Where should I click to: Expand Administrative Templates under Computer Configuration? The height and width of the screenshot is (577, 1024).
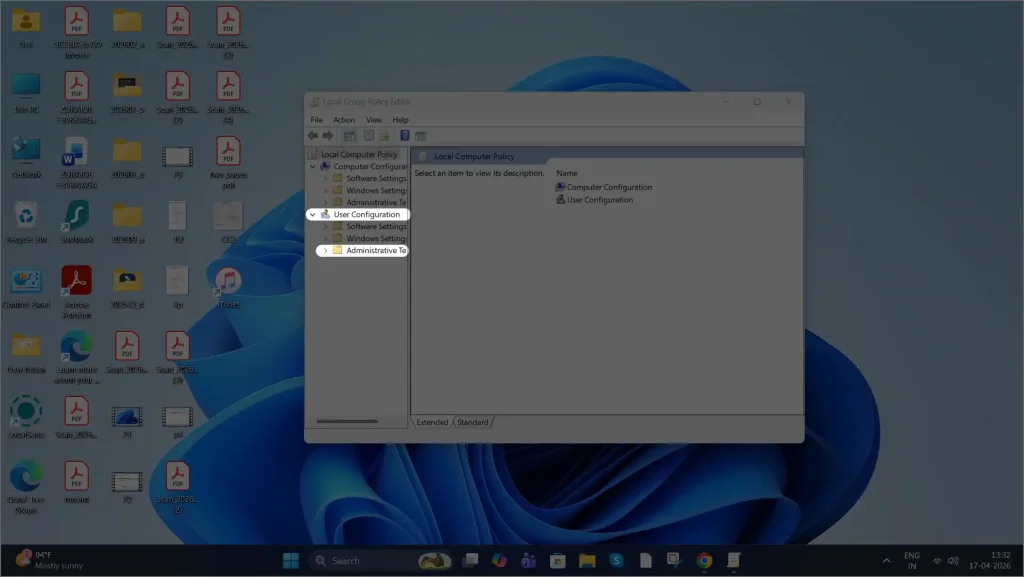coord(326,202)
